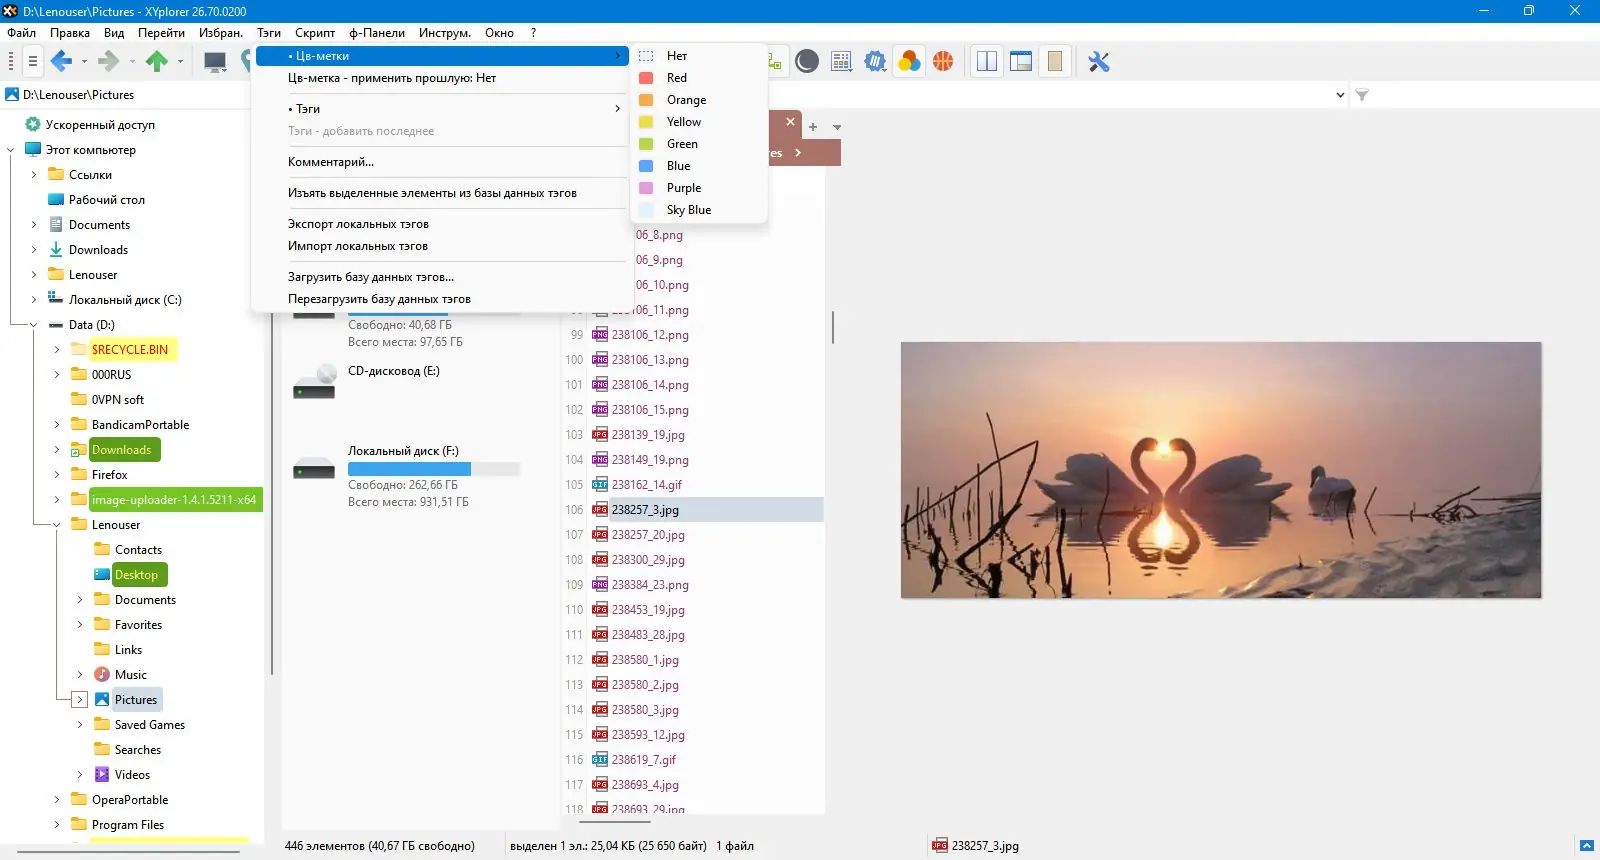The height and width of the screenshot is (860, 1600).
Task: Click the breadcrumb chevron in the tab bar
Action: tap(798, 153)
